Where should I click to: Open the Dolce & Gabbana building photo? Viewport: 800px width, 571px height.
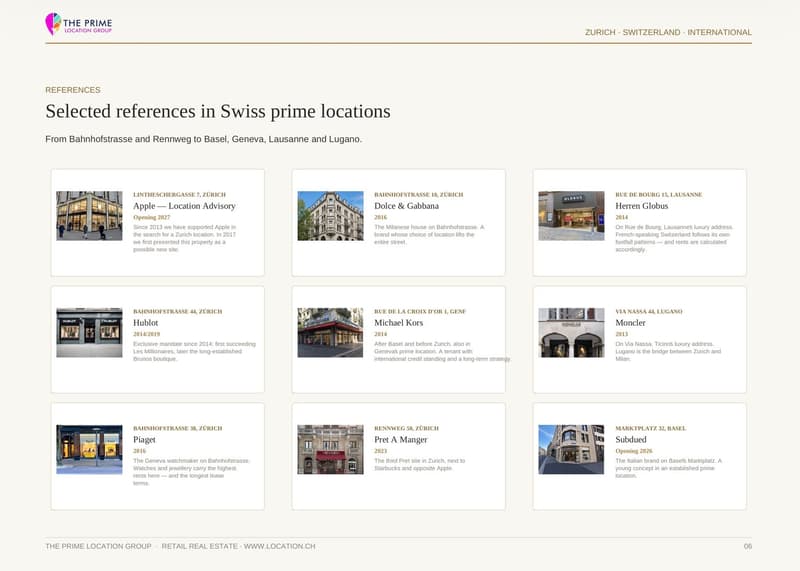331,216
